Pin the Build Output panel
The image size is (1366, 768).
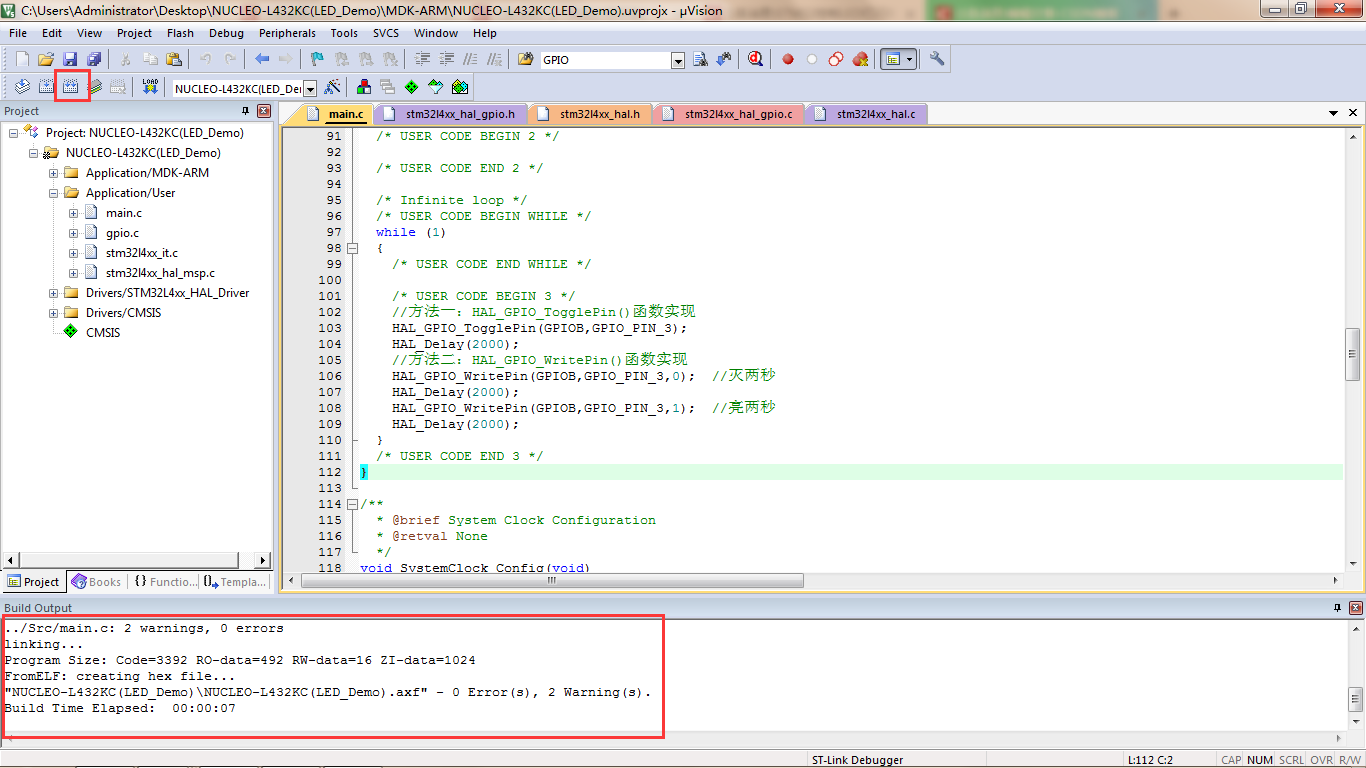[x=1338, y=608]
